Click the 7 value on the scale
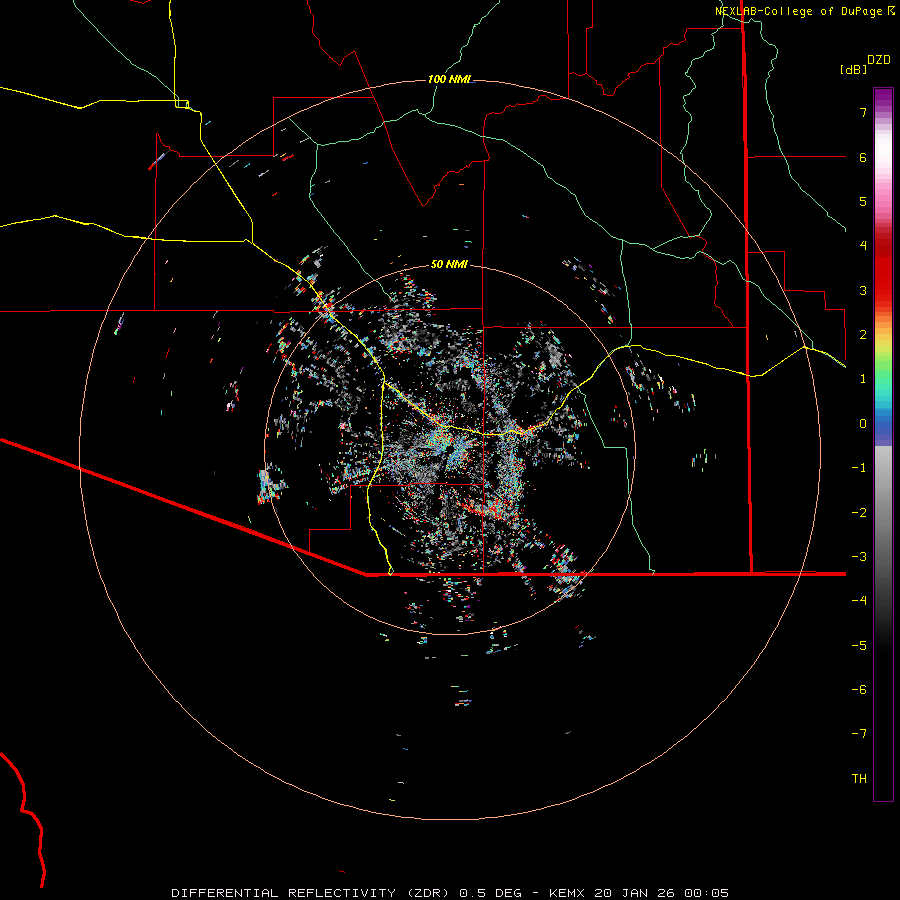900x900 pixels. (862, 113)
